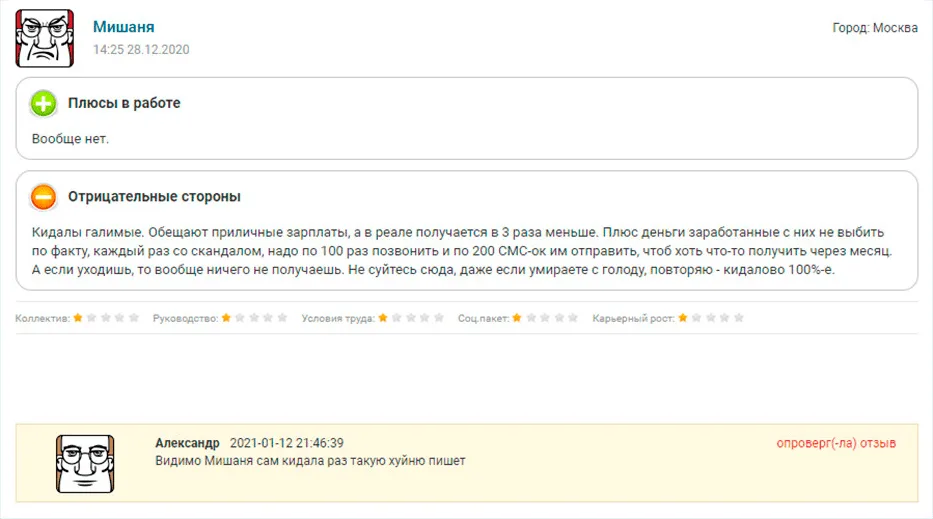Click the red опроверг(-ла) отзыв label
Screen dimensions: 933x519
tap(836, 443)
